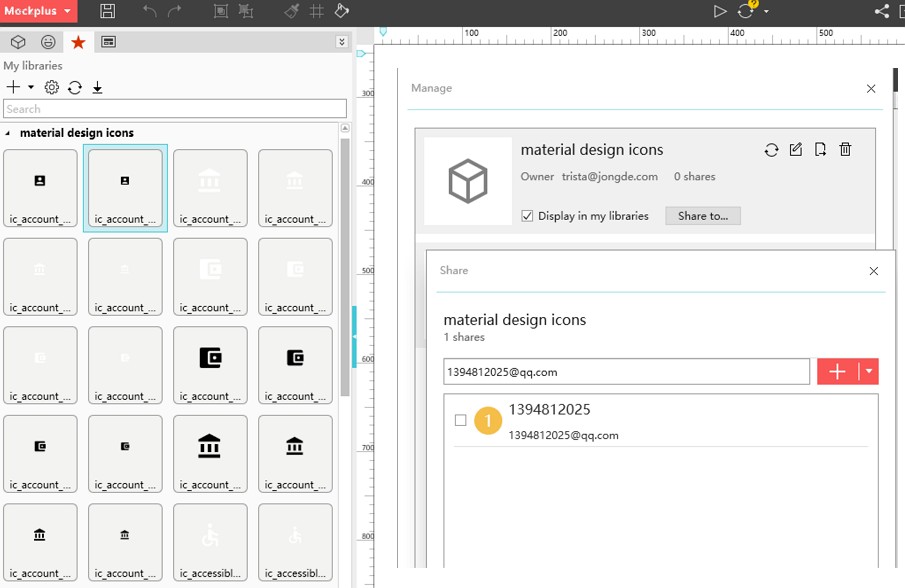The width and height of the screenshot is (905, 588).
Task: Open the Mockplus main menu
Action: tap(38, 11)
